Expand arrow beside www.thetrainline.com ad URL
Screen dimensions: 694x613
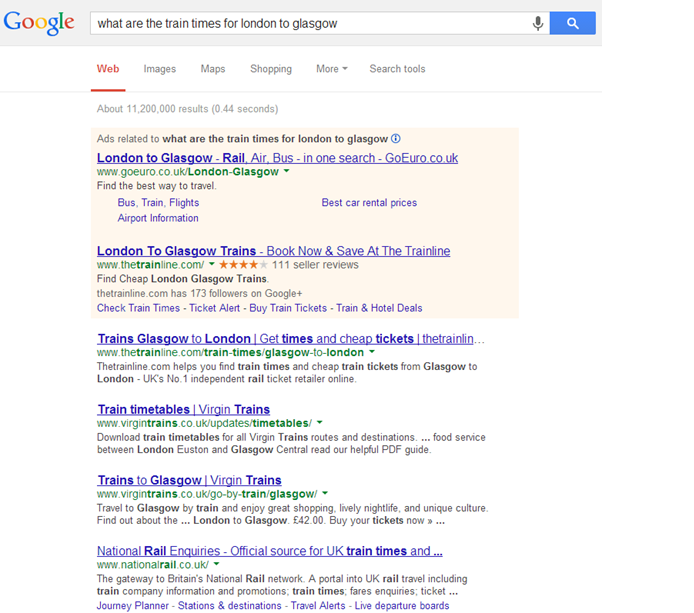click(212, 264)
